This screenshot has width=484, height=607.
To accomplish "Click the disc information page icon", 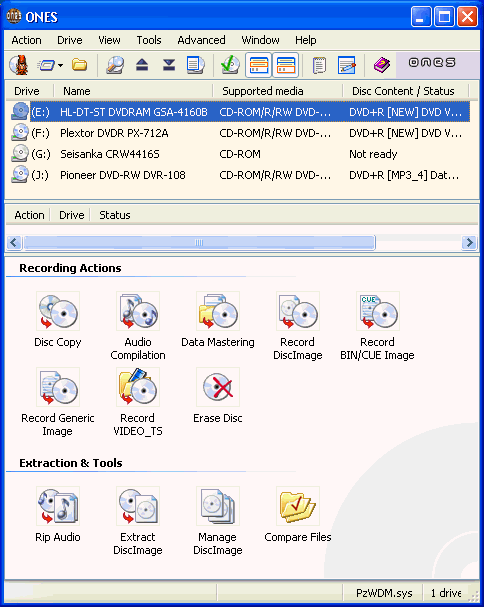I will [x=196, y=65].
